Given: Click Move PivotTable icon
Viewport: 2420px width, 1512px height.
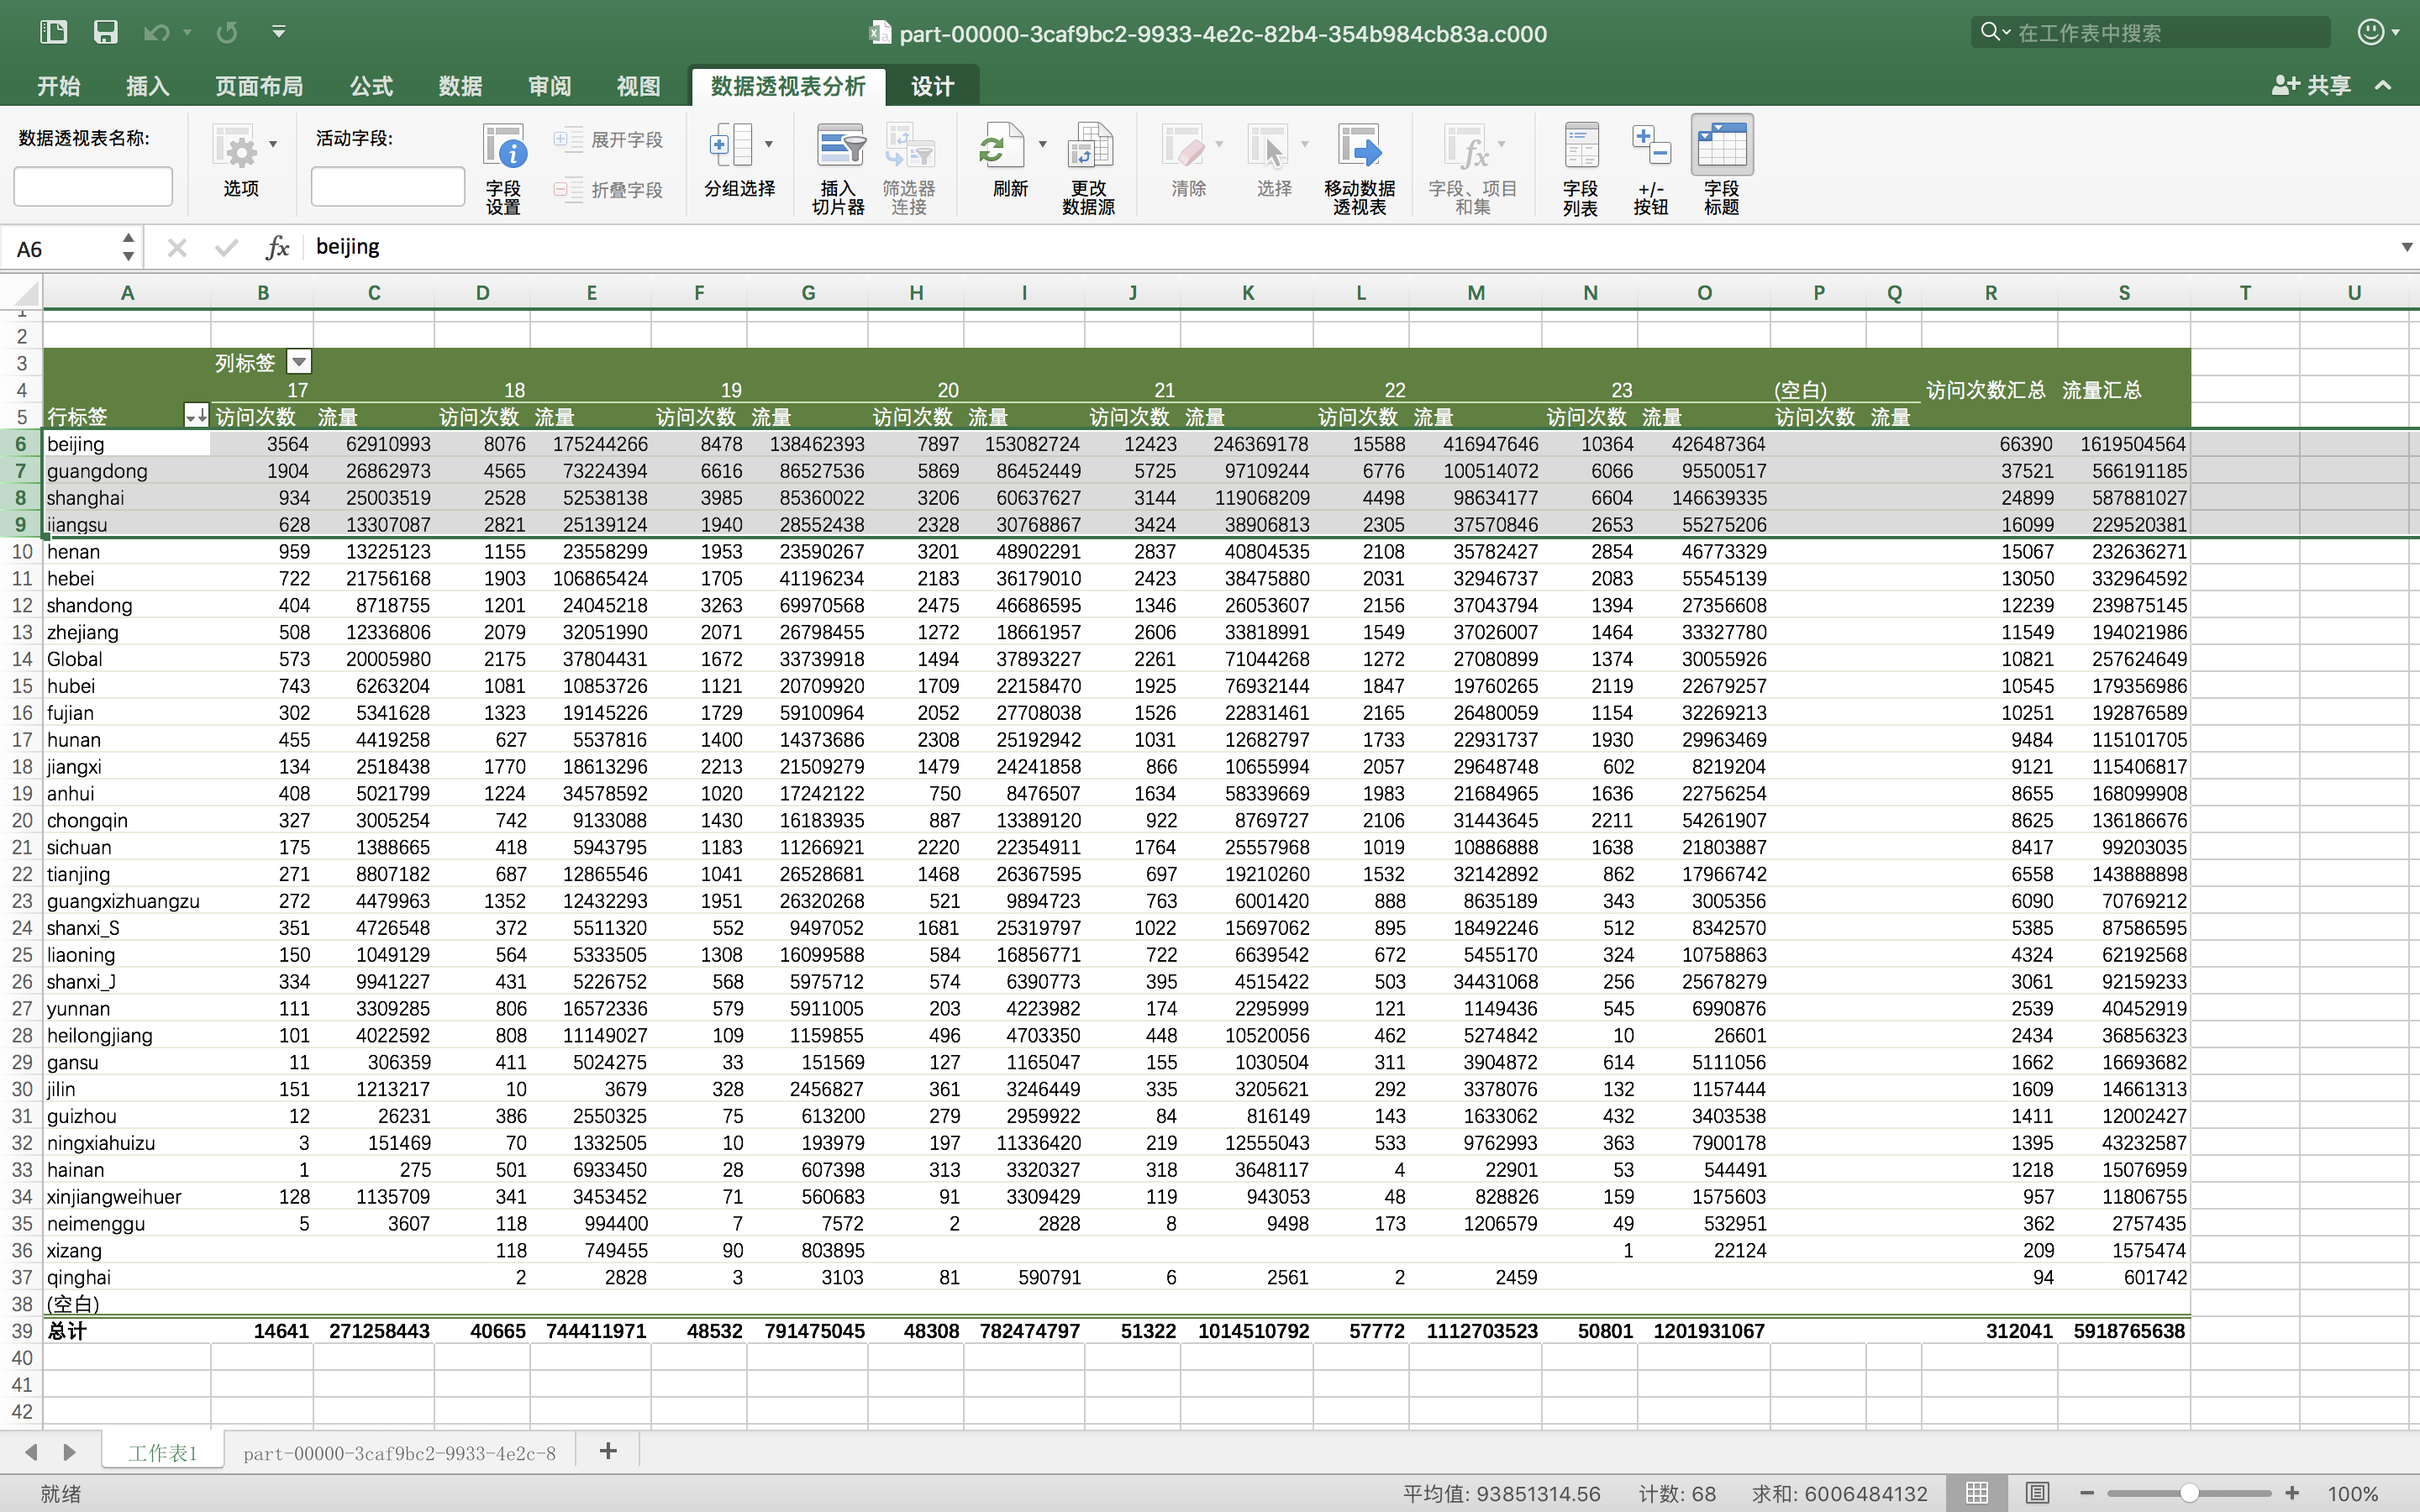Looking at the screenshot, I should point(1359,148).
